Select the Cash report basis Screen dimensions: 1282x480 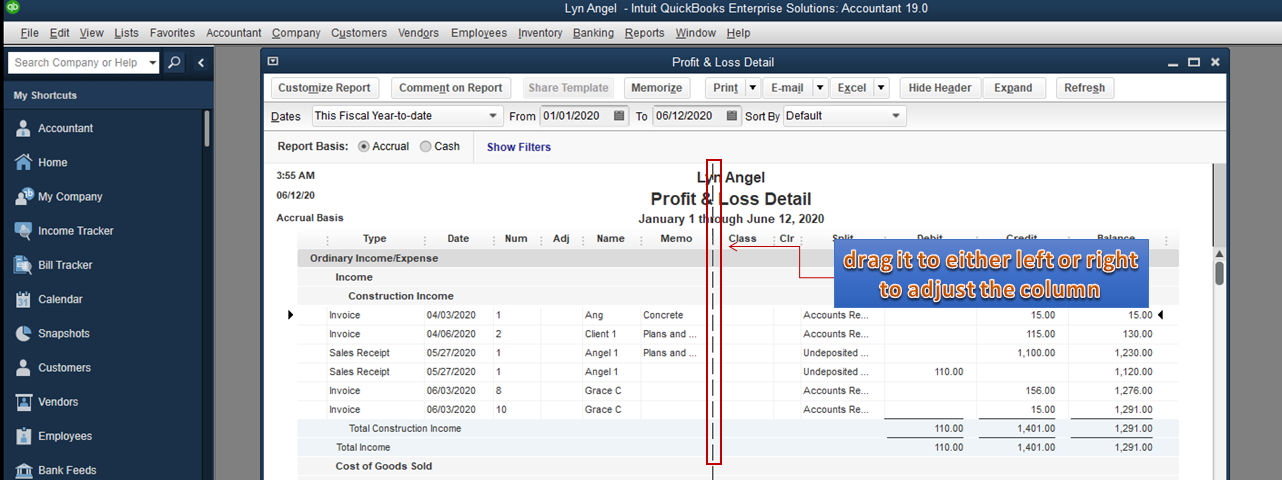tap(426, 147)
